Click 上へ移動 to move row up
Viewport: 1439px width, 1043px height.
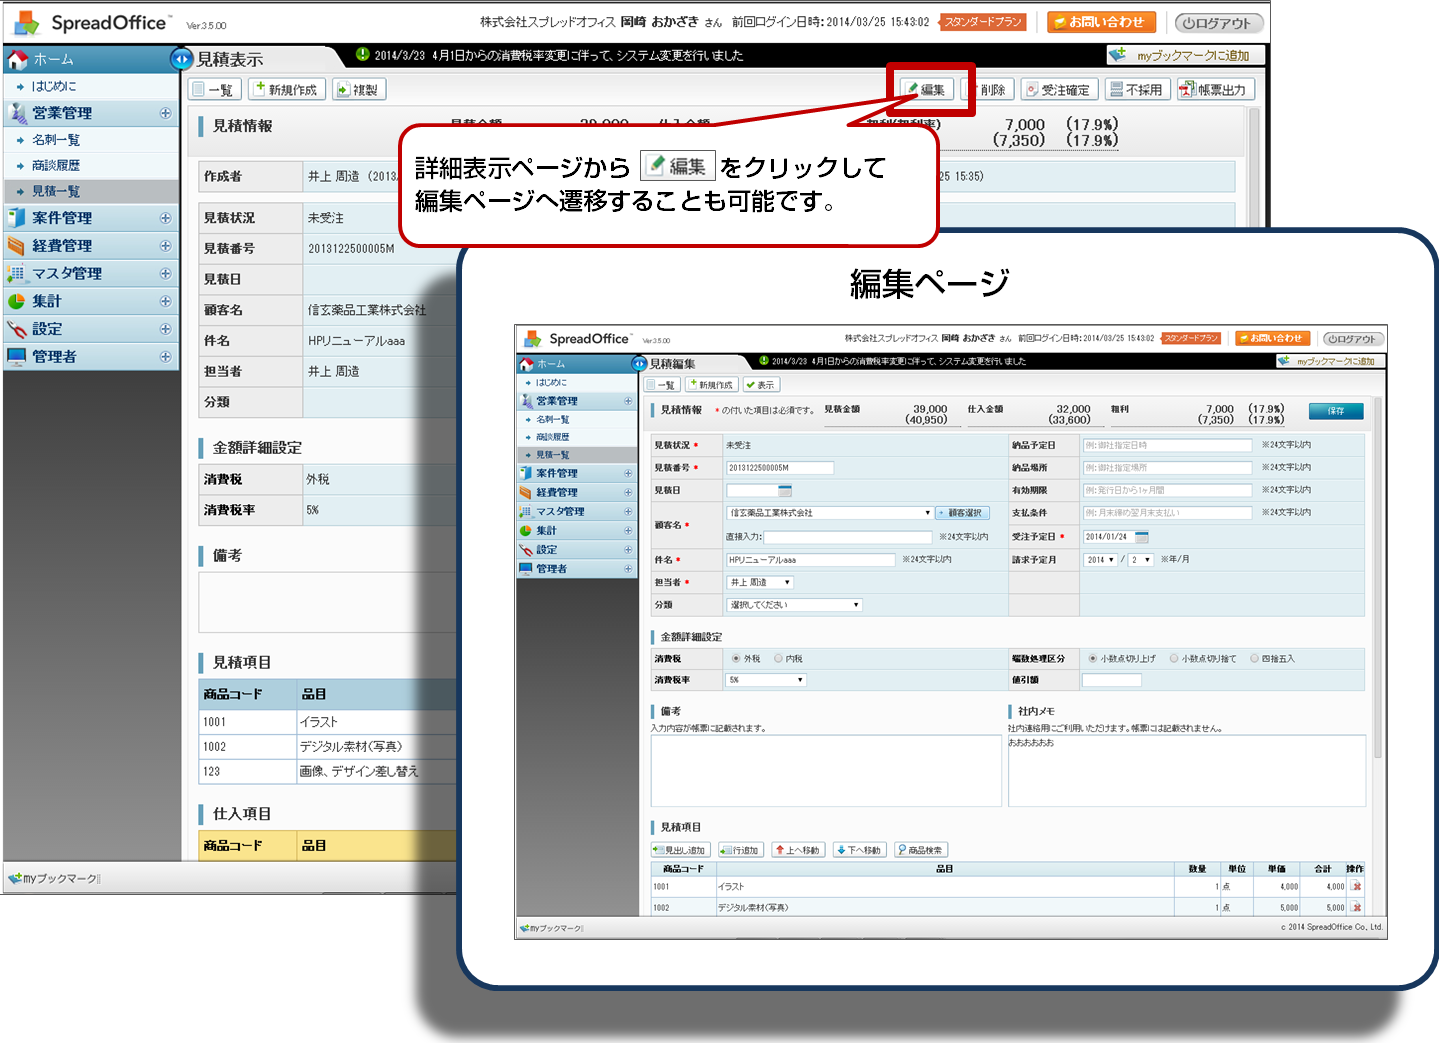[x=798, y=850]
